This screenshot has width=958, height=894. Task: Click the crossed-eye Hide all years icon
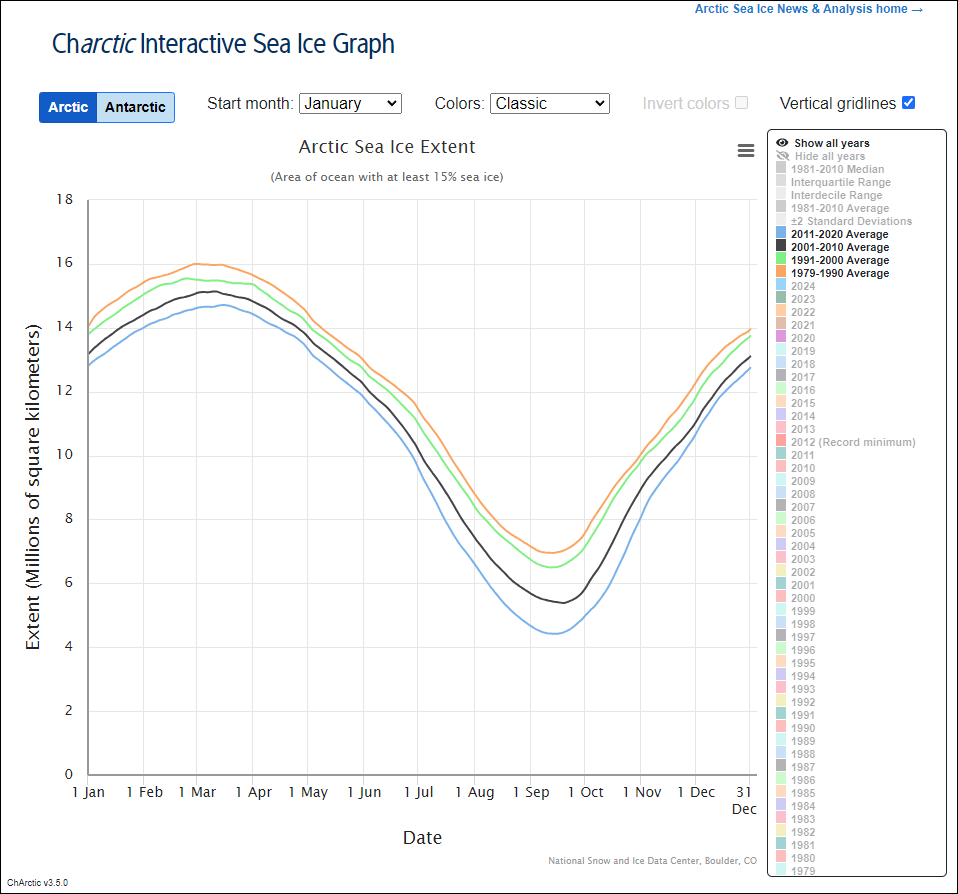point(782,156)
